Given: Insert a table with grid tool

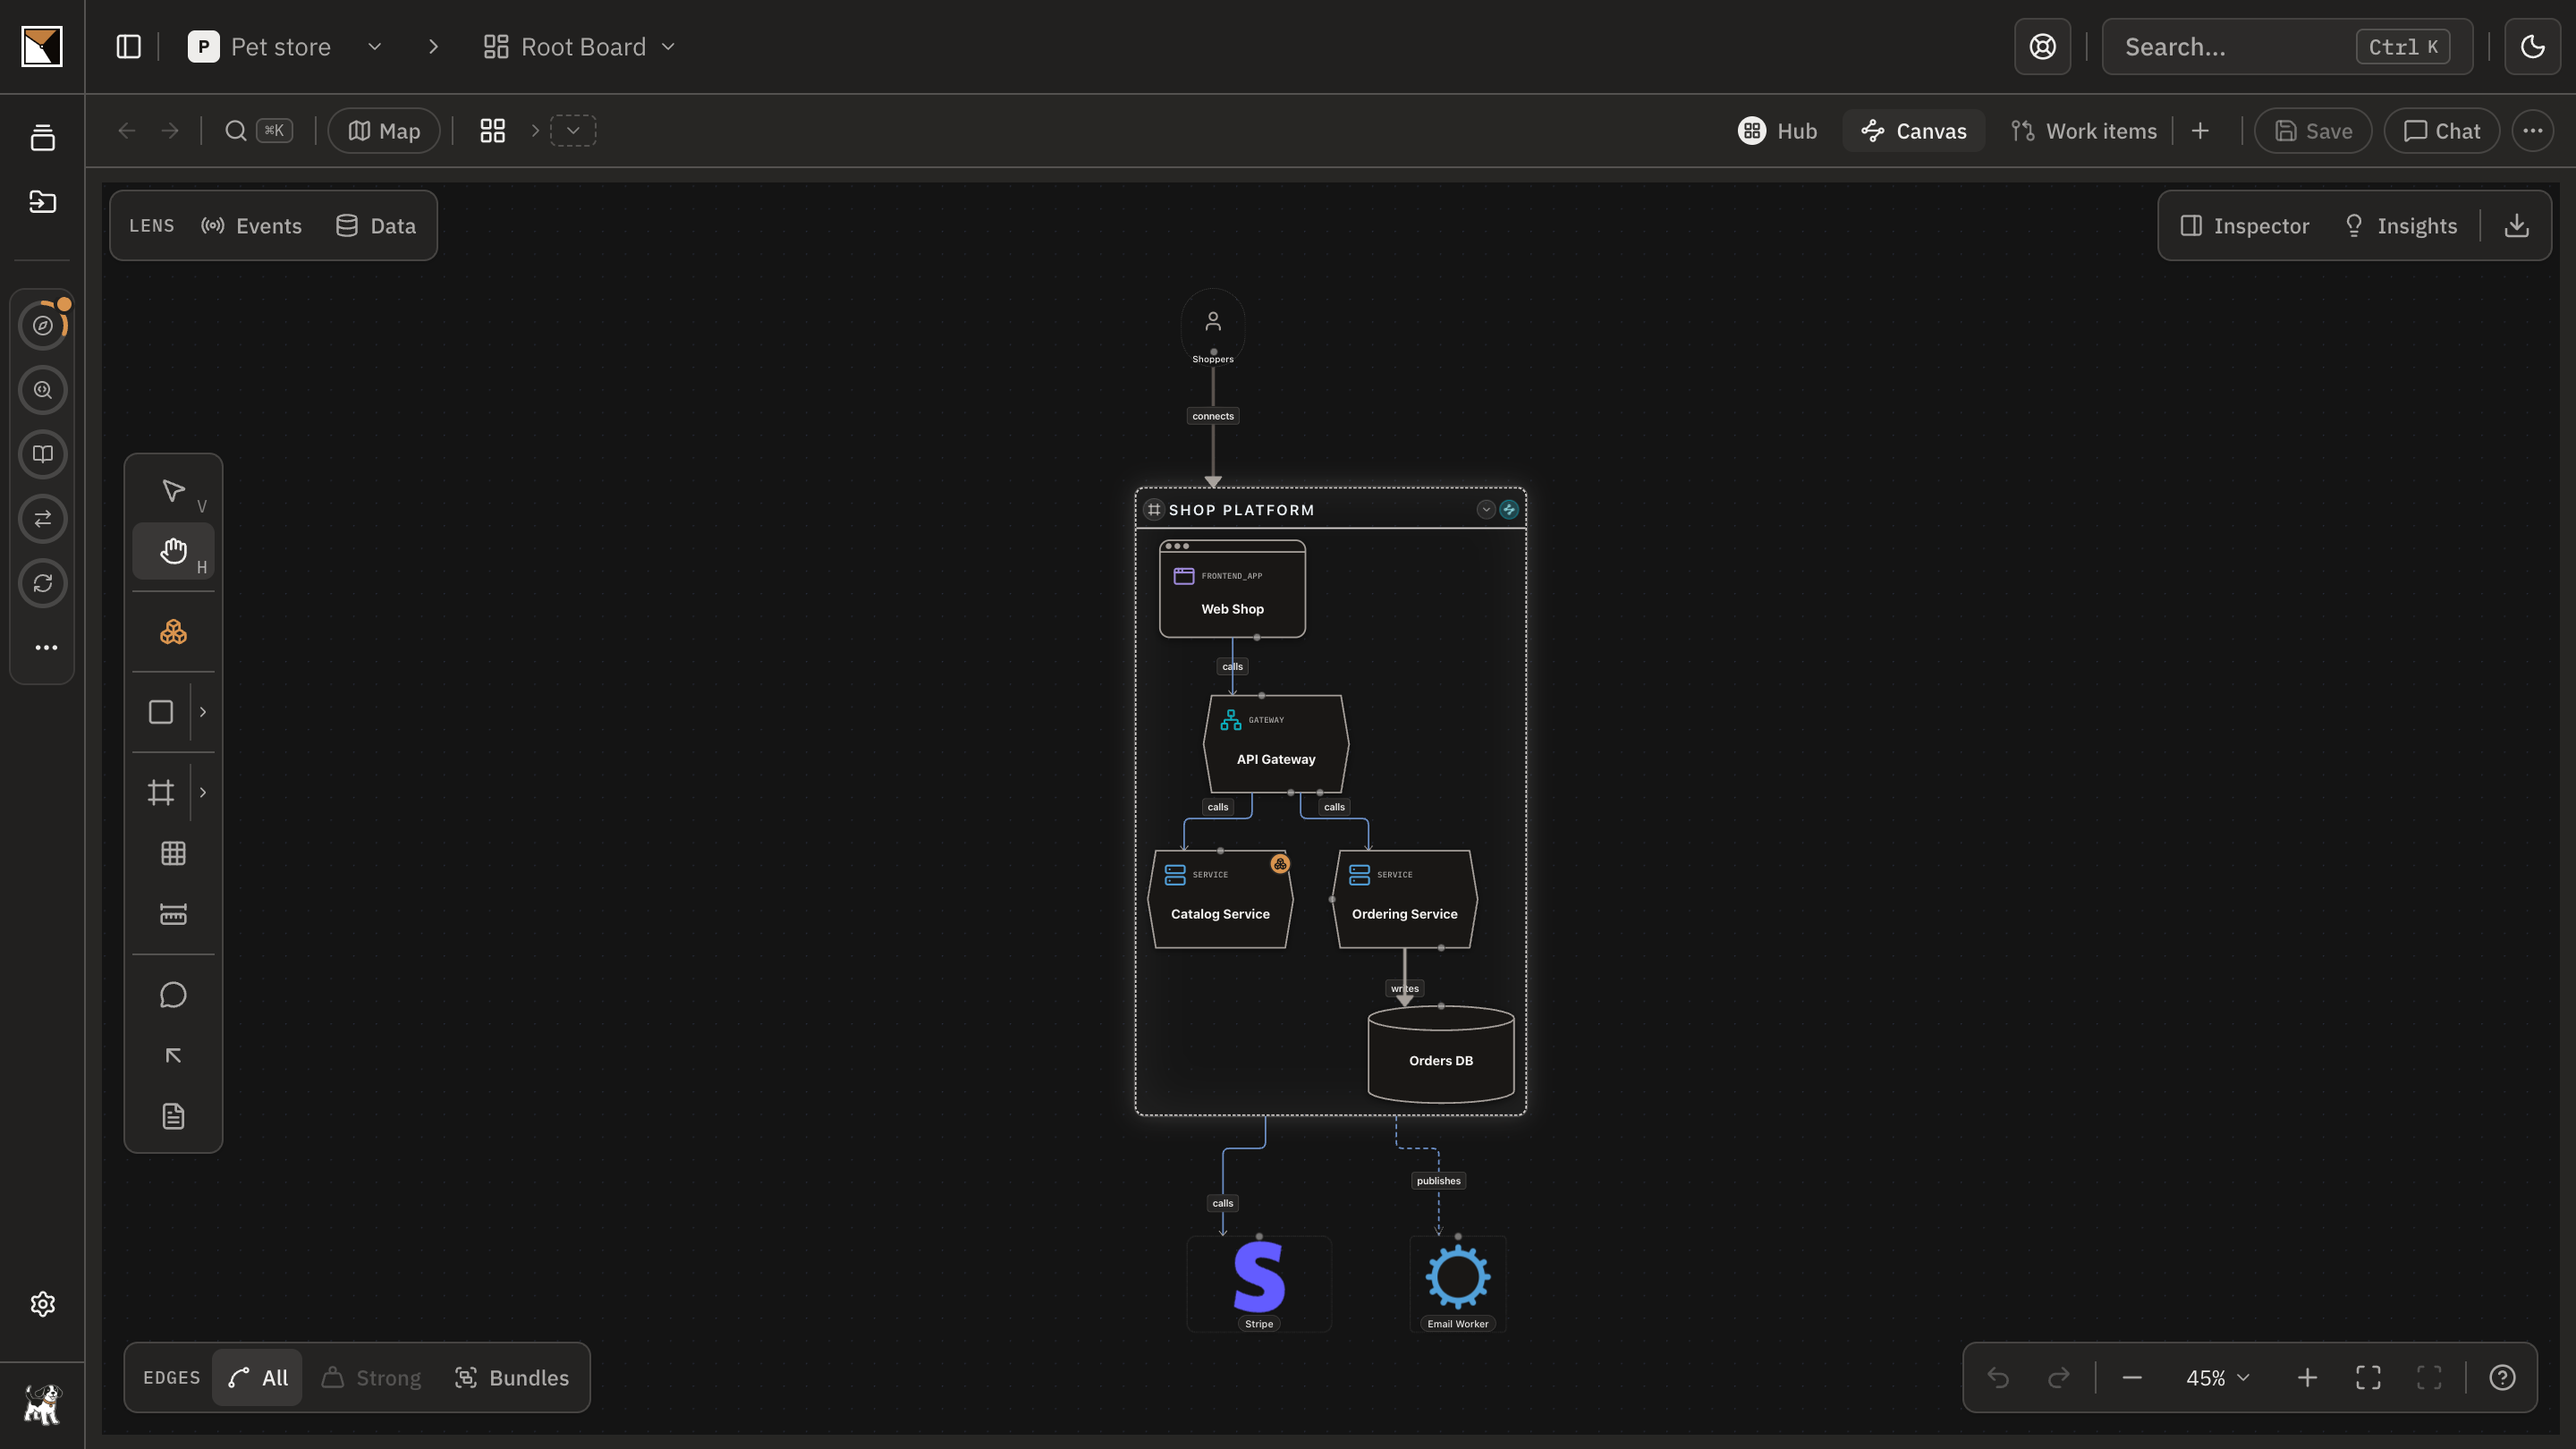Looking at the screenshot, I should point(173,853).
